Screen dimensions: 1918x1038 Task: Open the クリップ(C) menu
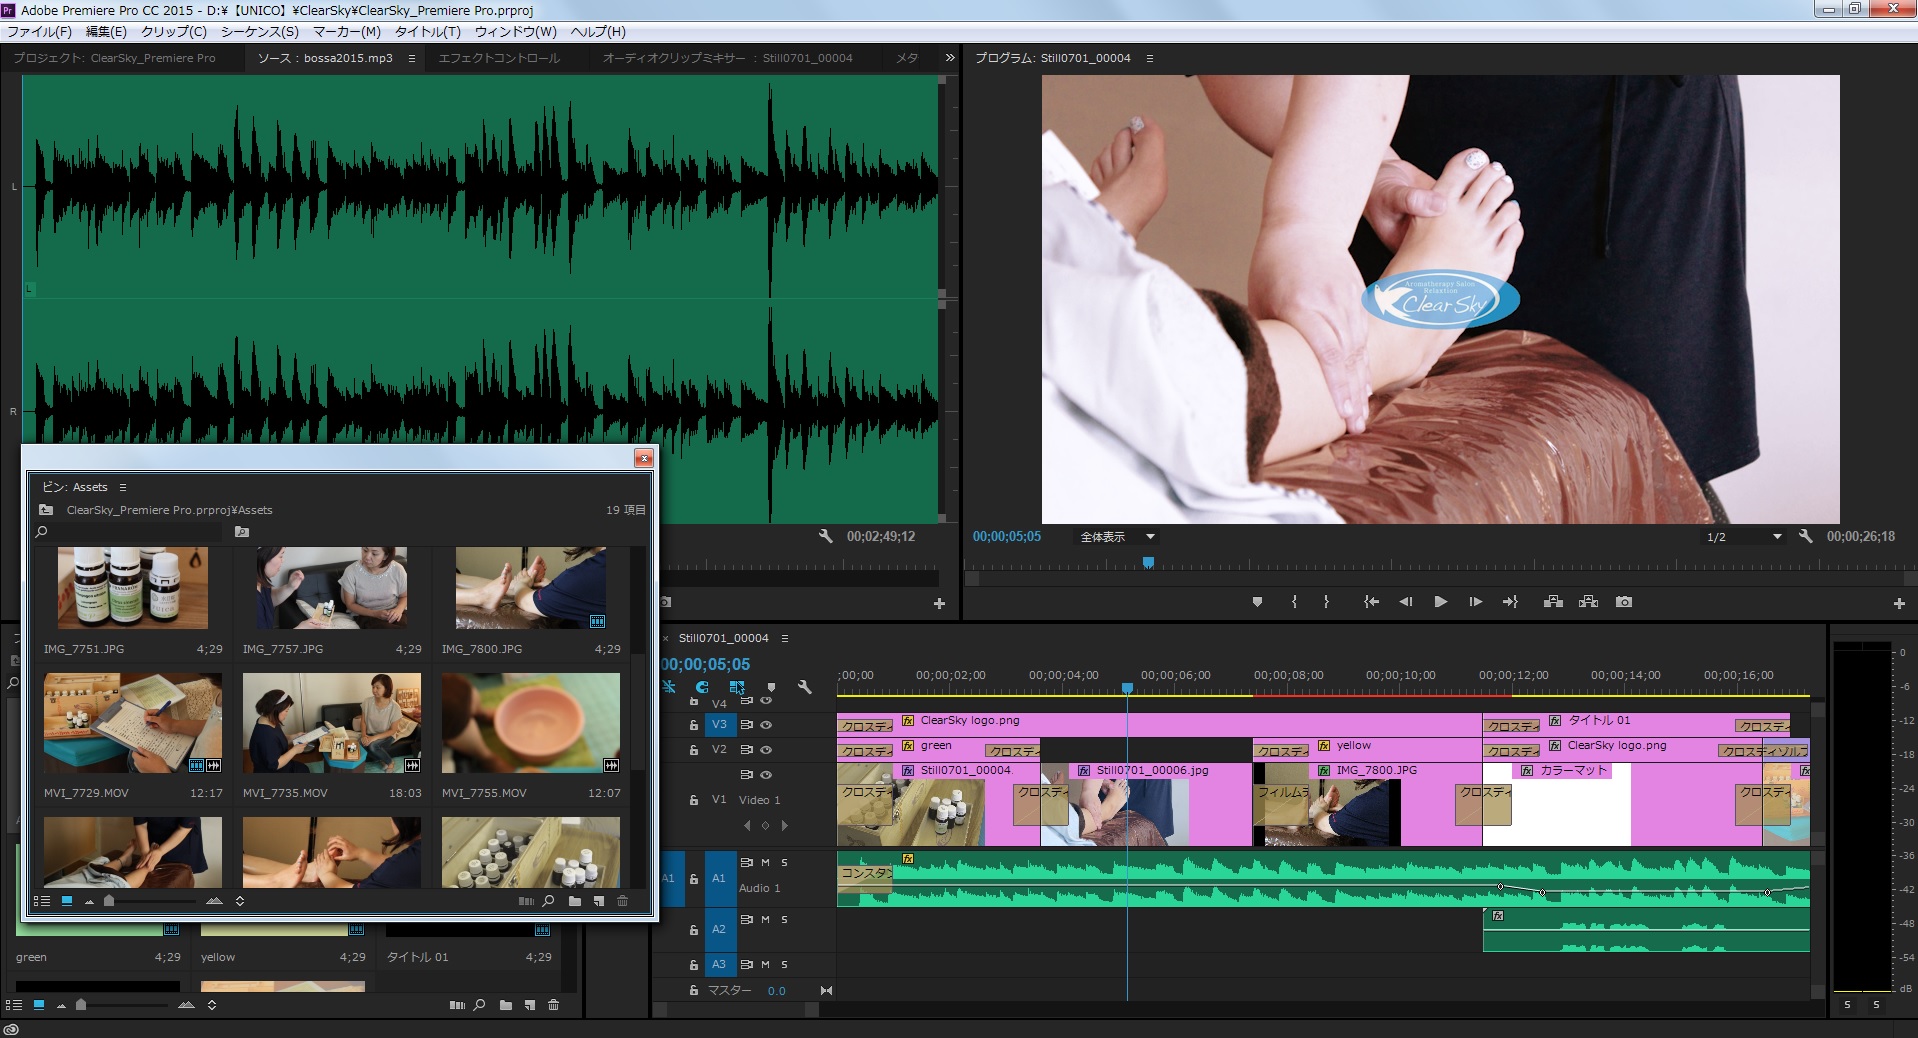point(174,31)
